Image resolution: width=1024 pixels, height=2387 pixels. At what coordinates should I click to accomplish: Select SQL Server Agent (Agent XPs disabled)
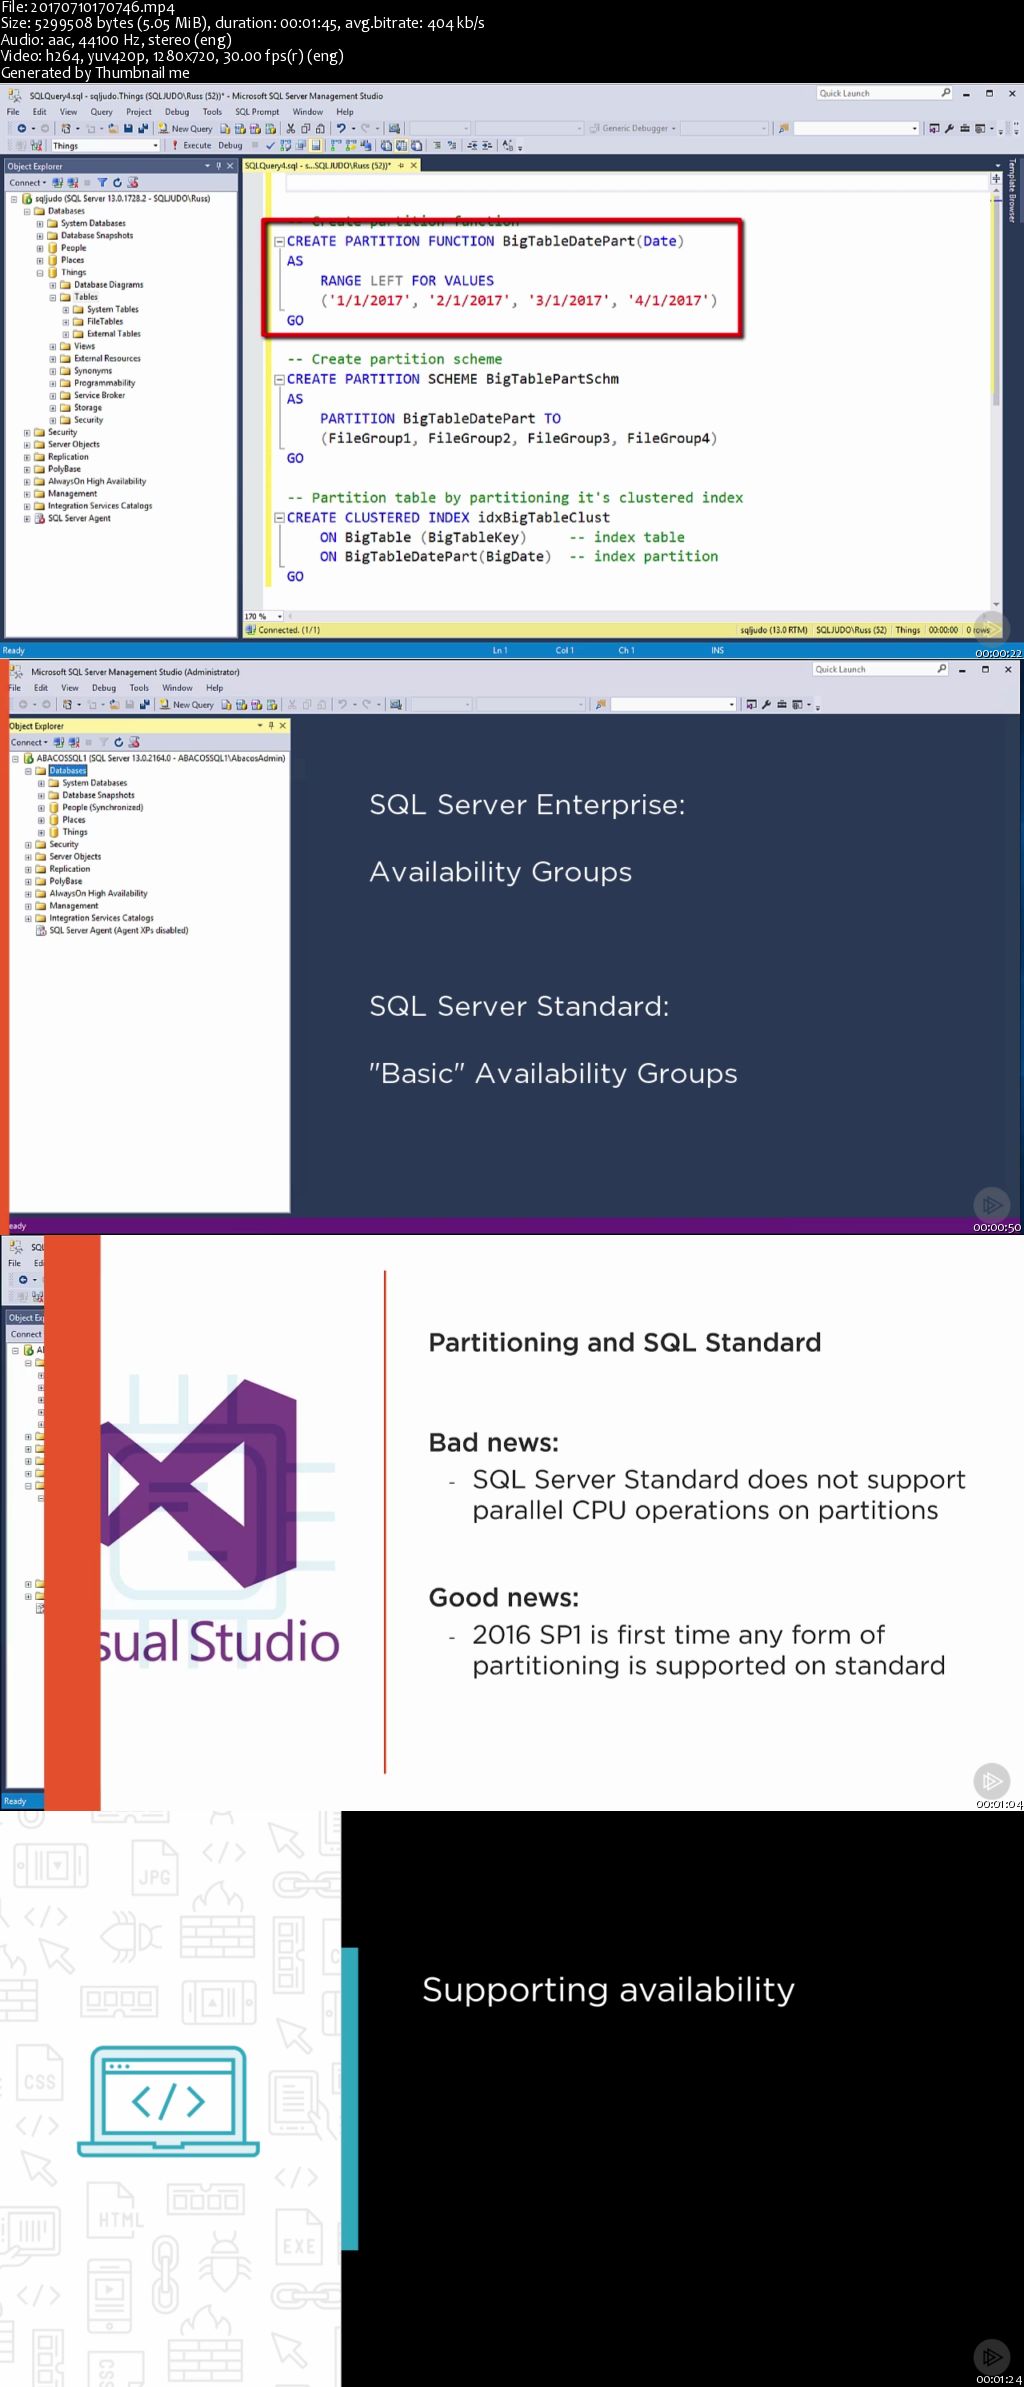[x=119, y=930]
